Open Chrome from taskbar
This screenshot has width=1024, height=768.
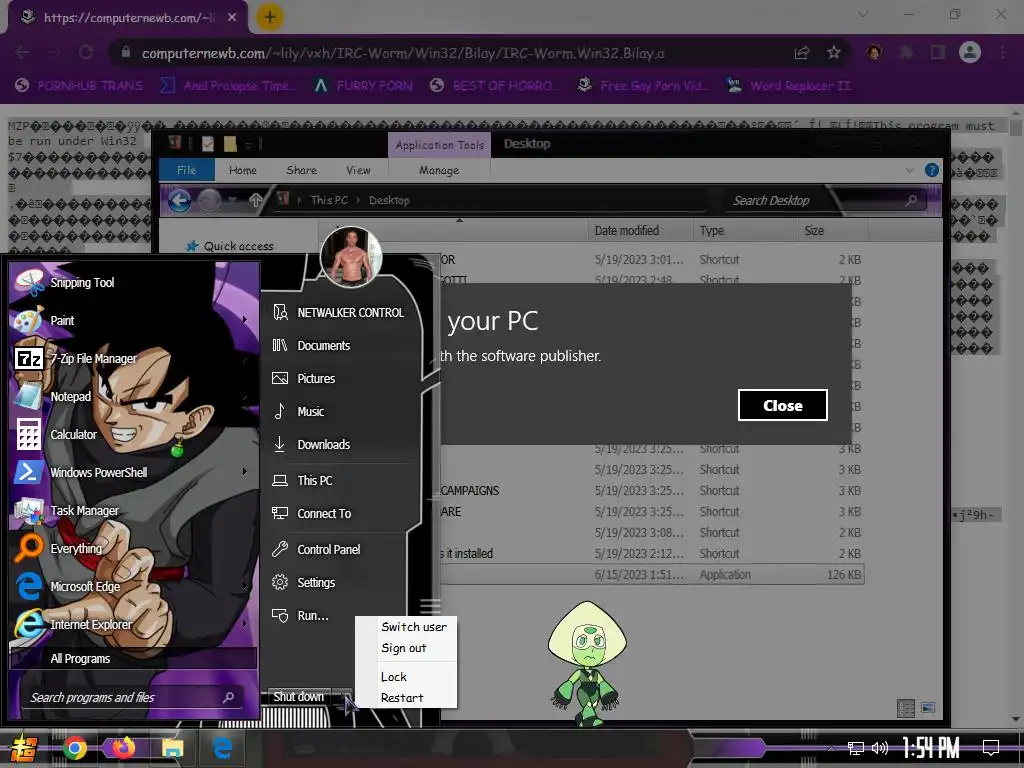(75, 748)
